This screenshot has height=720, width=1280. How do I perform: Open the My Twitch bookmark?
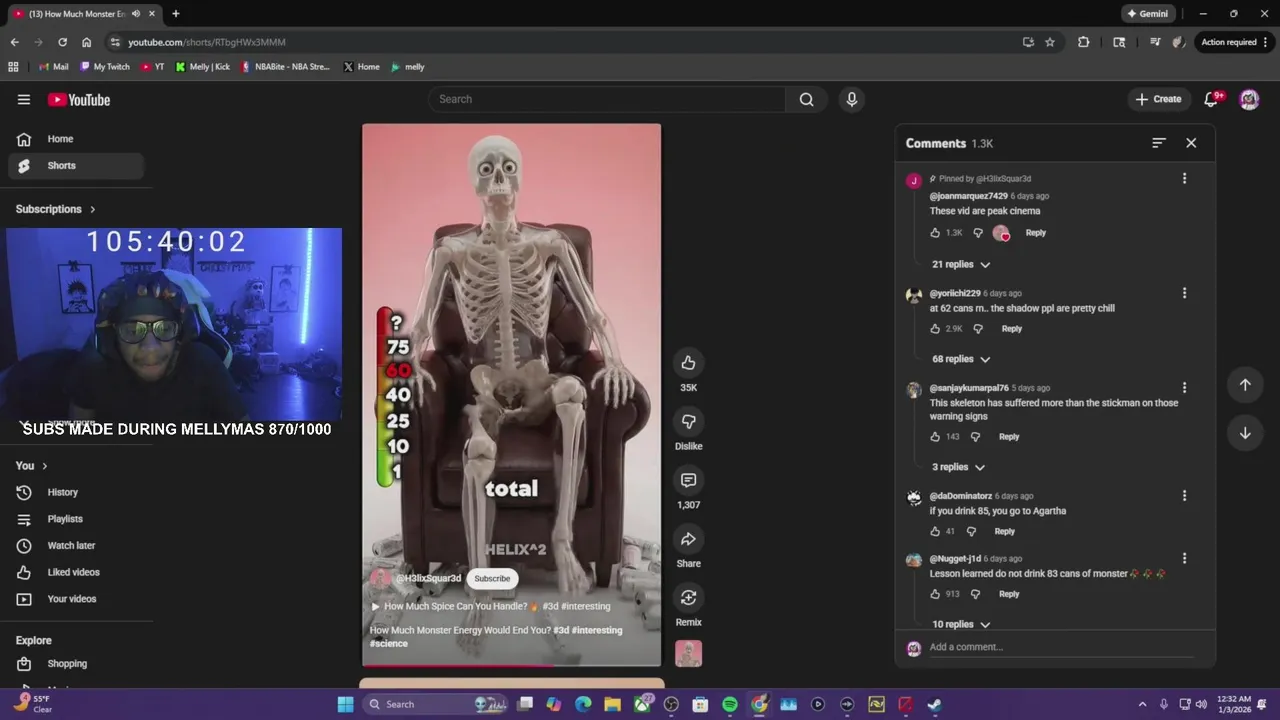coord(105,67)
